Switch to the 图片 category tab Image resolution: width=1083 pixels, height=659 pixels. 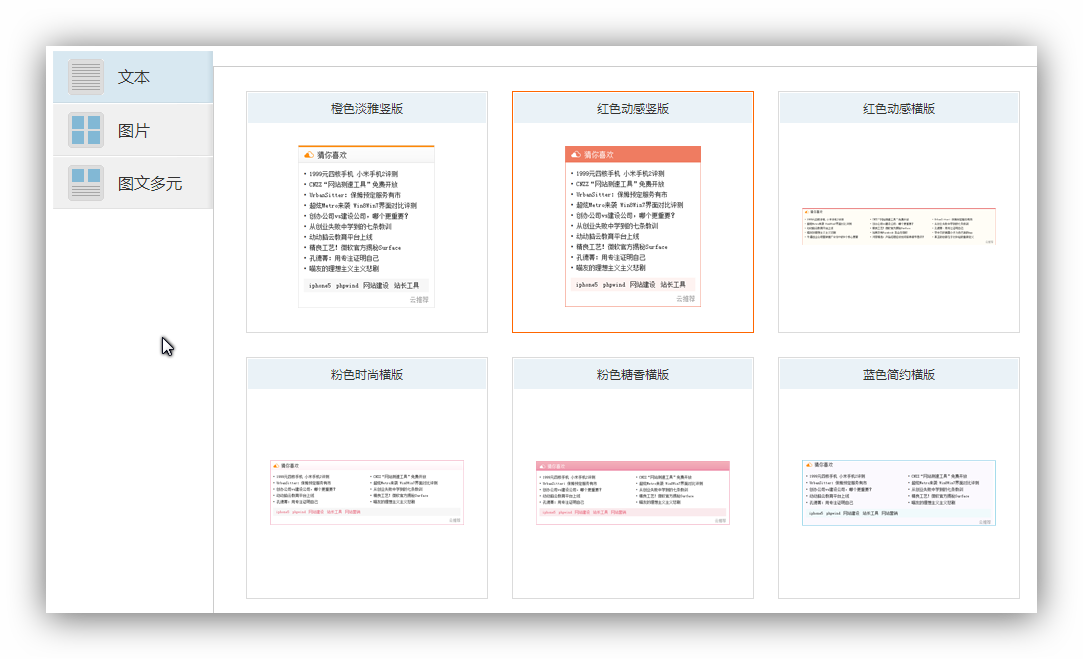pos(133,130)
